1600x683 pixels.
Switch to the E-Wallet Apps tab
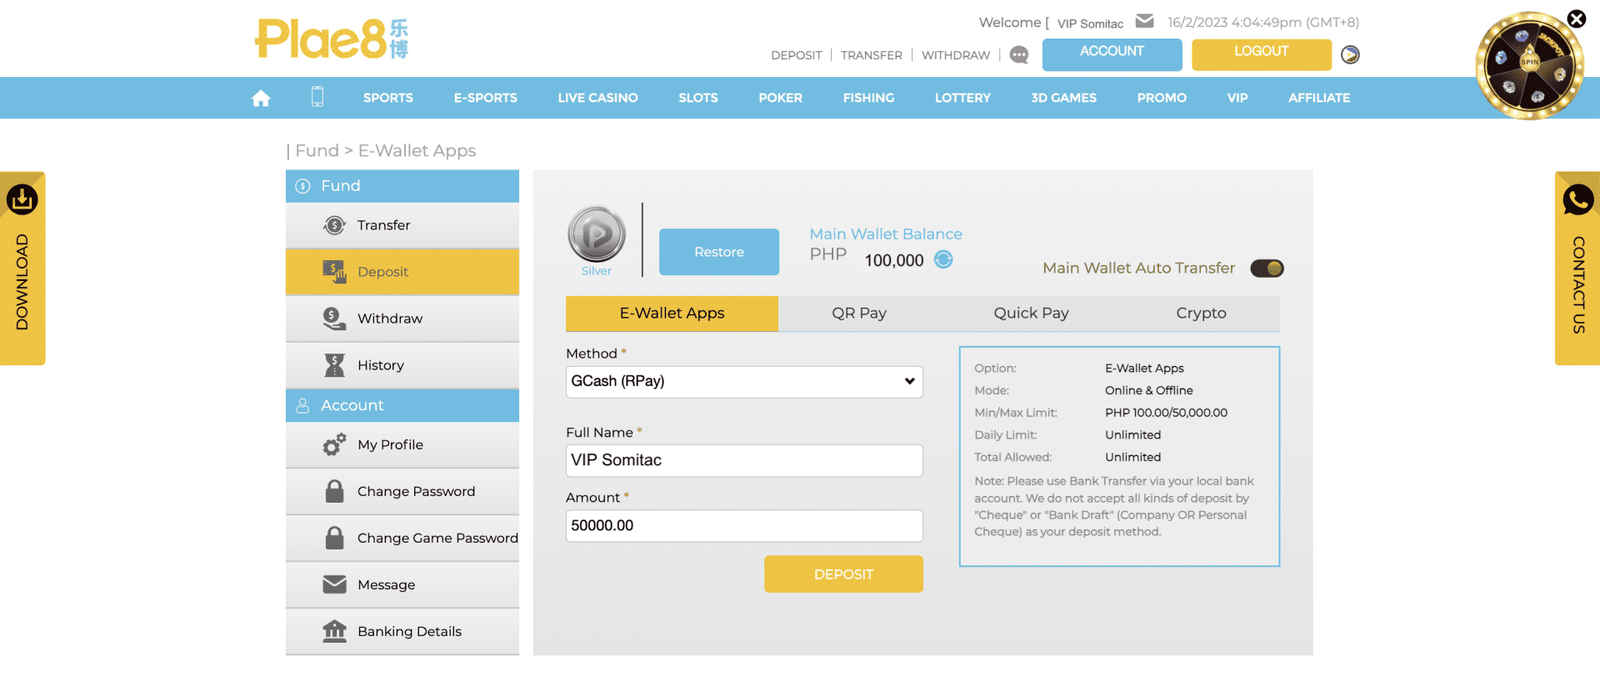click(x=672, y=313)
